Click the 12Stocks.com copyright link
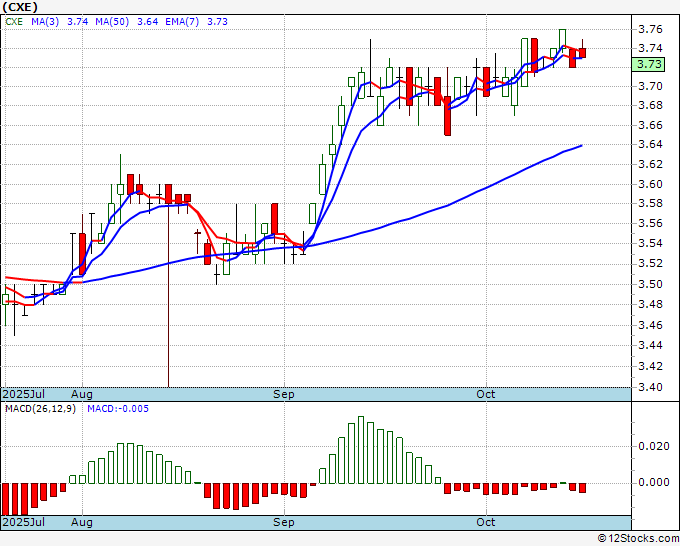Viewport: 680px width, 546px height. 638,539
